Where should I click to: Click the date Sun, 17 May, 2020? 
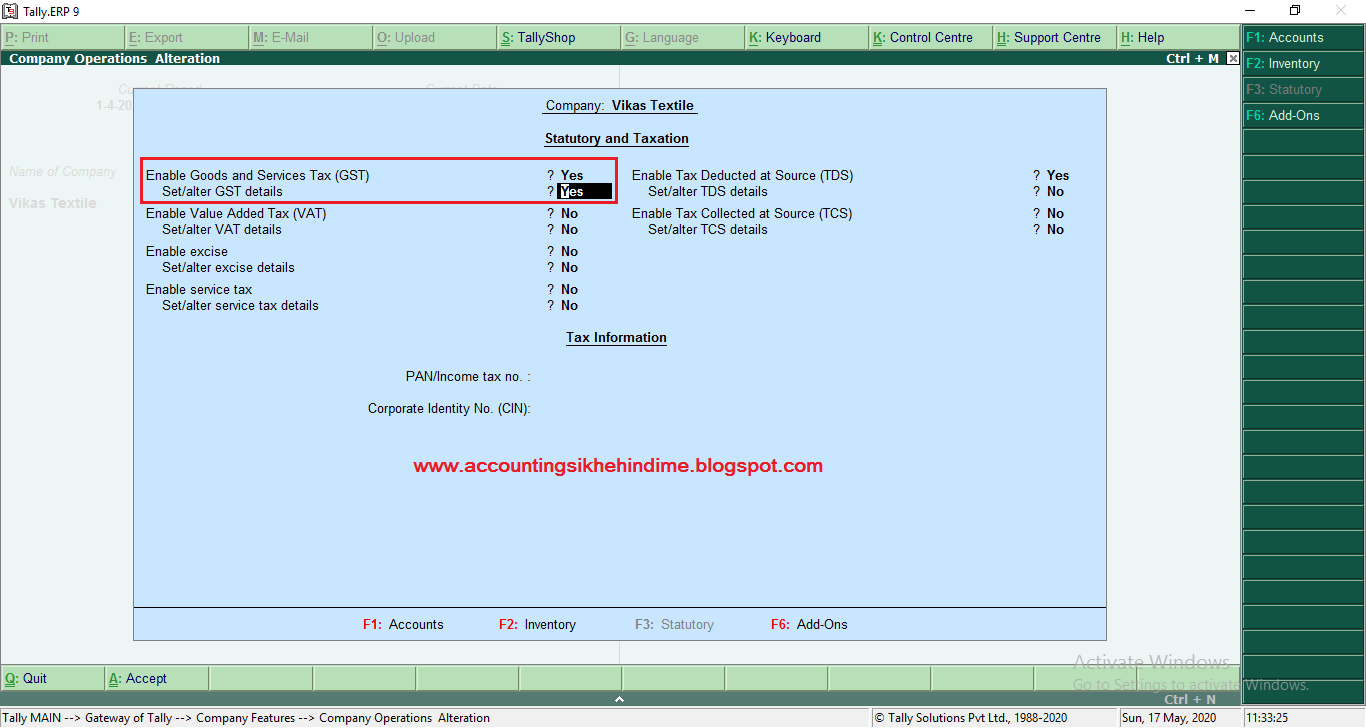(1169, 718)
